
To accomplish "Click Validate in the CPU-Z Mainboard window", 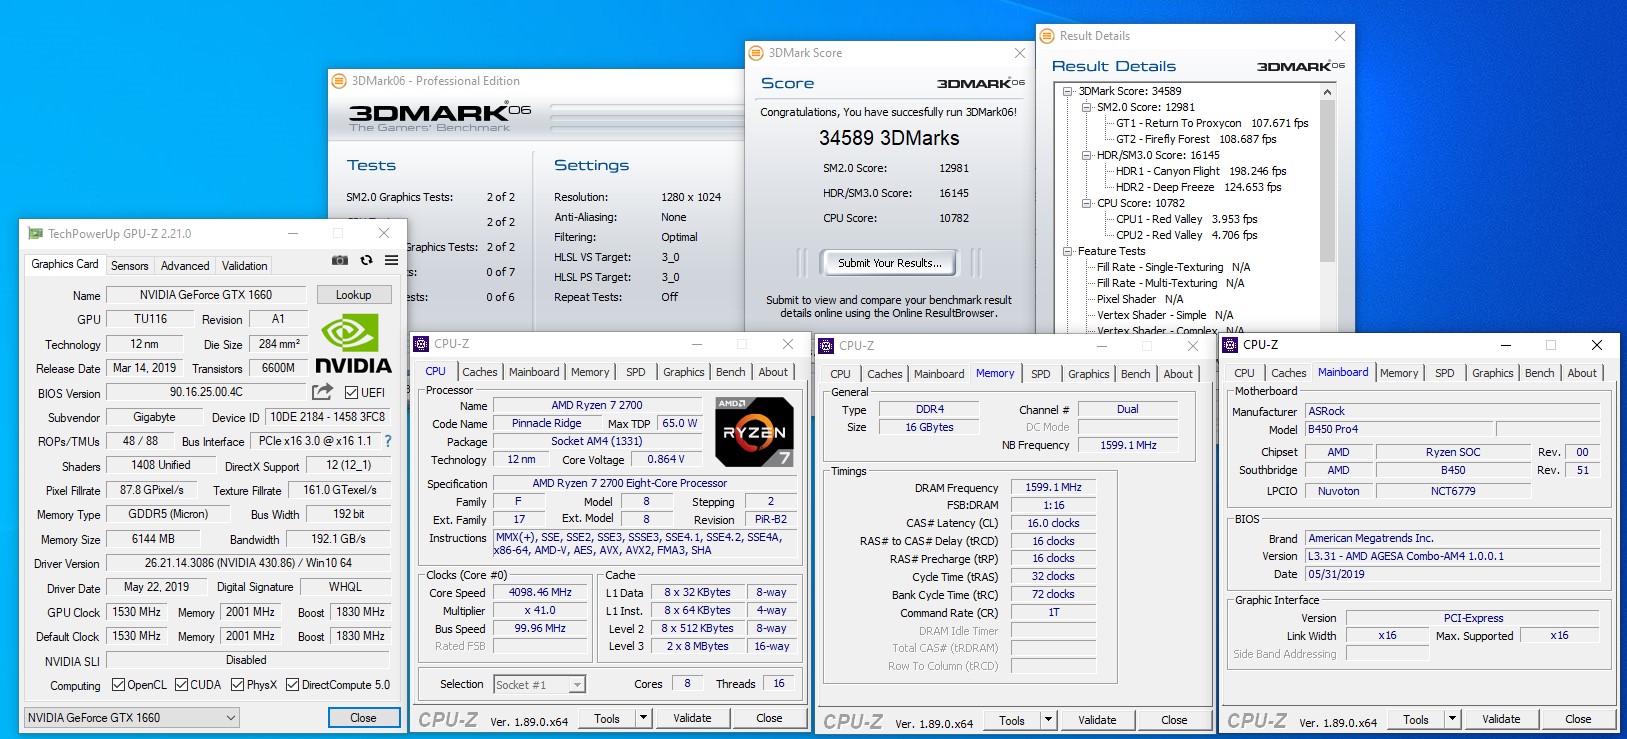I will 1501,719.
